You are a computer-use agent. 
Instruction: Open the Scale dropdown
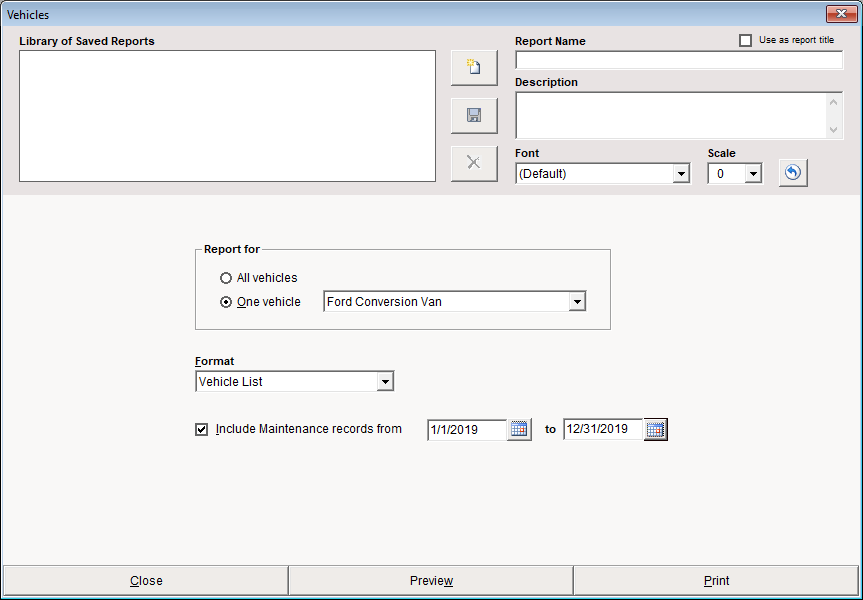[x=753, y=174]
